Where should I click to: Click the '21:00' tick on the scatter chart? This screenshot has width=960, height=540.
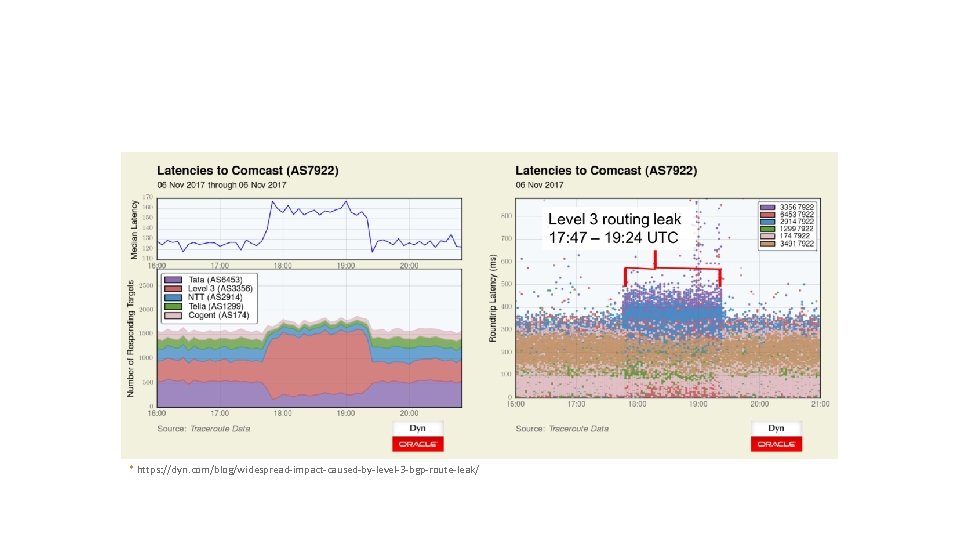[x=820, y=404]
